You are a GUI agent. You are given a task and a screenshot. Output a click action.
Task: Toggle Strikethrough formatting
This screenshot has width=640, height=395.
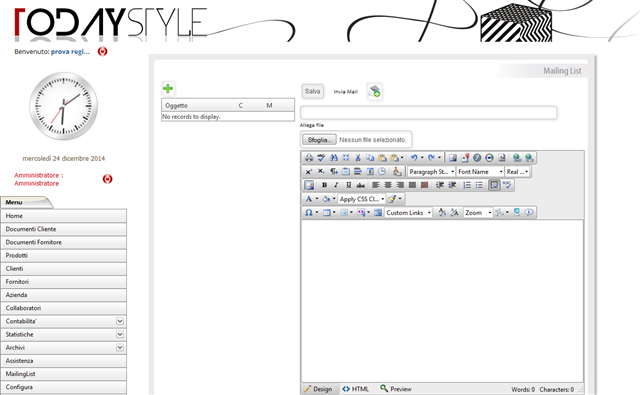(x=361, y=185)
